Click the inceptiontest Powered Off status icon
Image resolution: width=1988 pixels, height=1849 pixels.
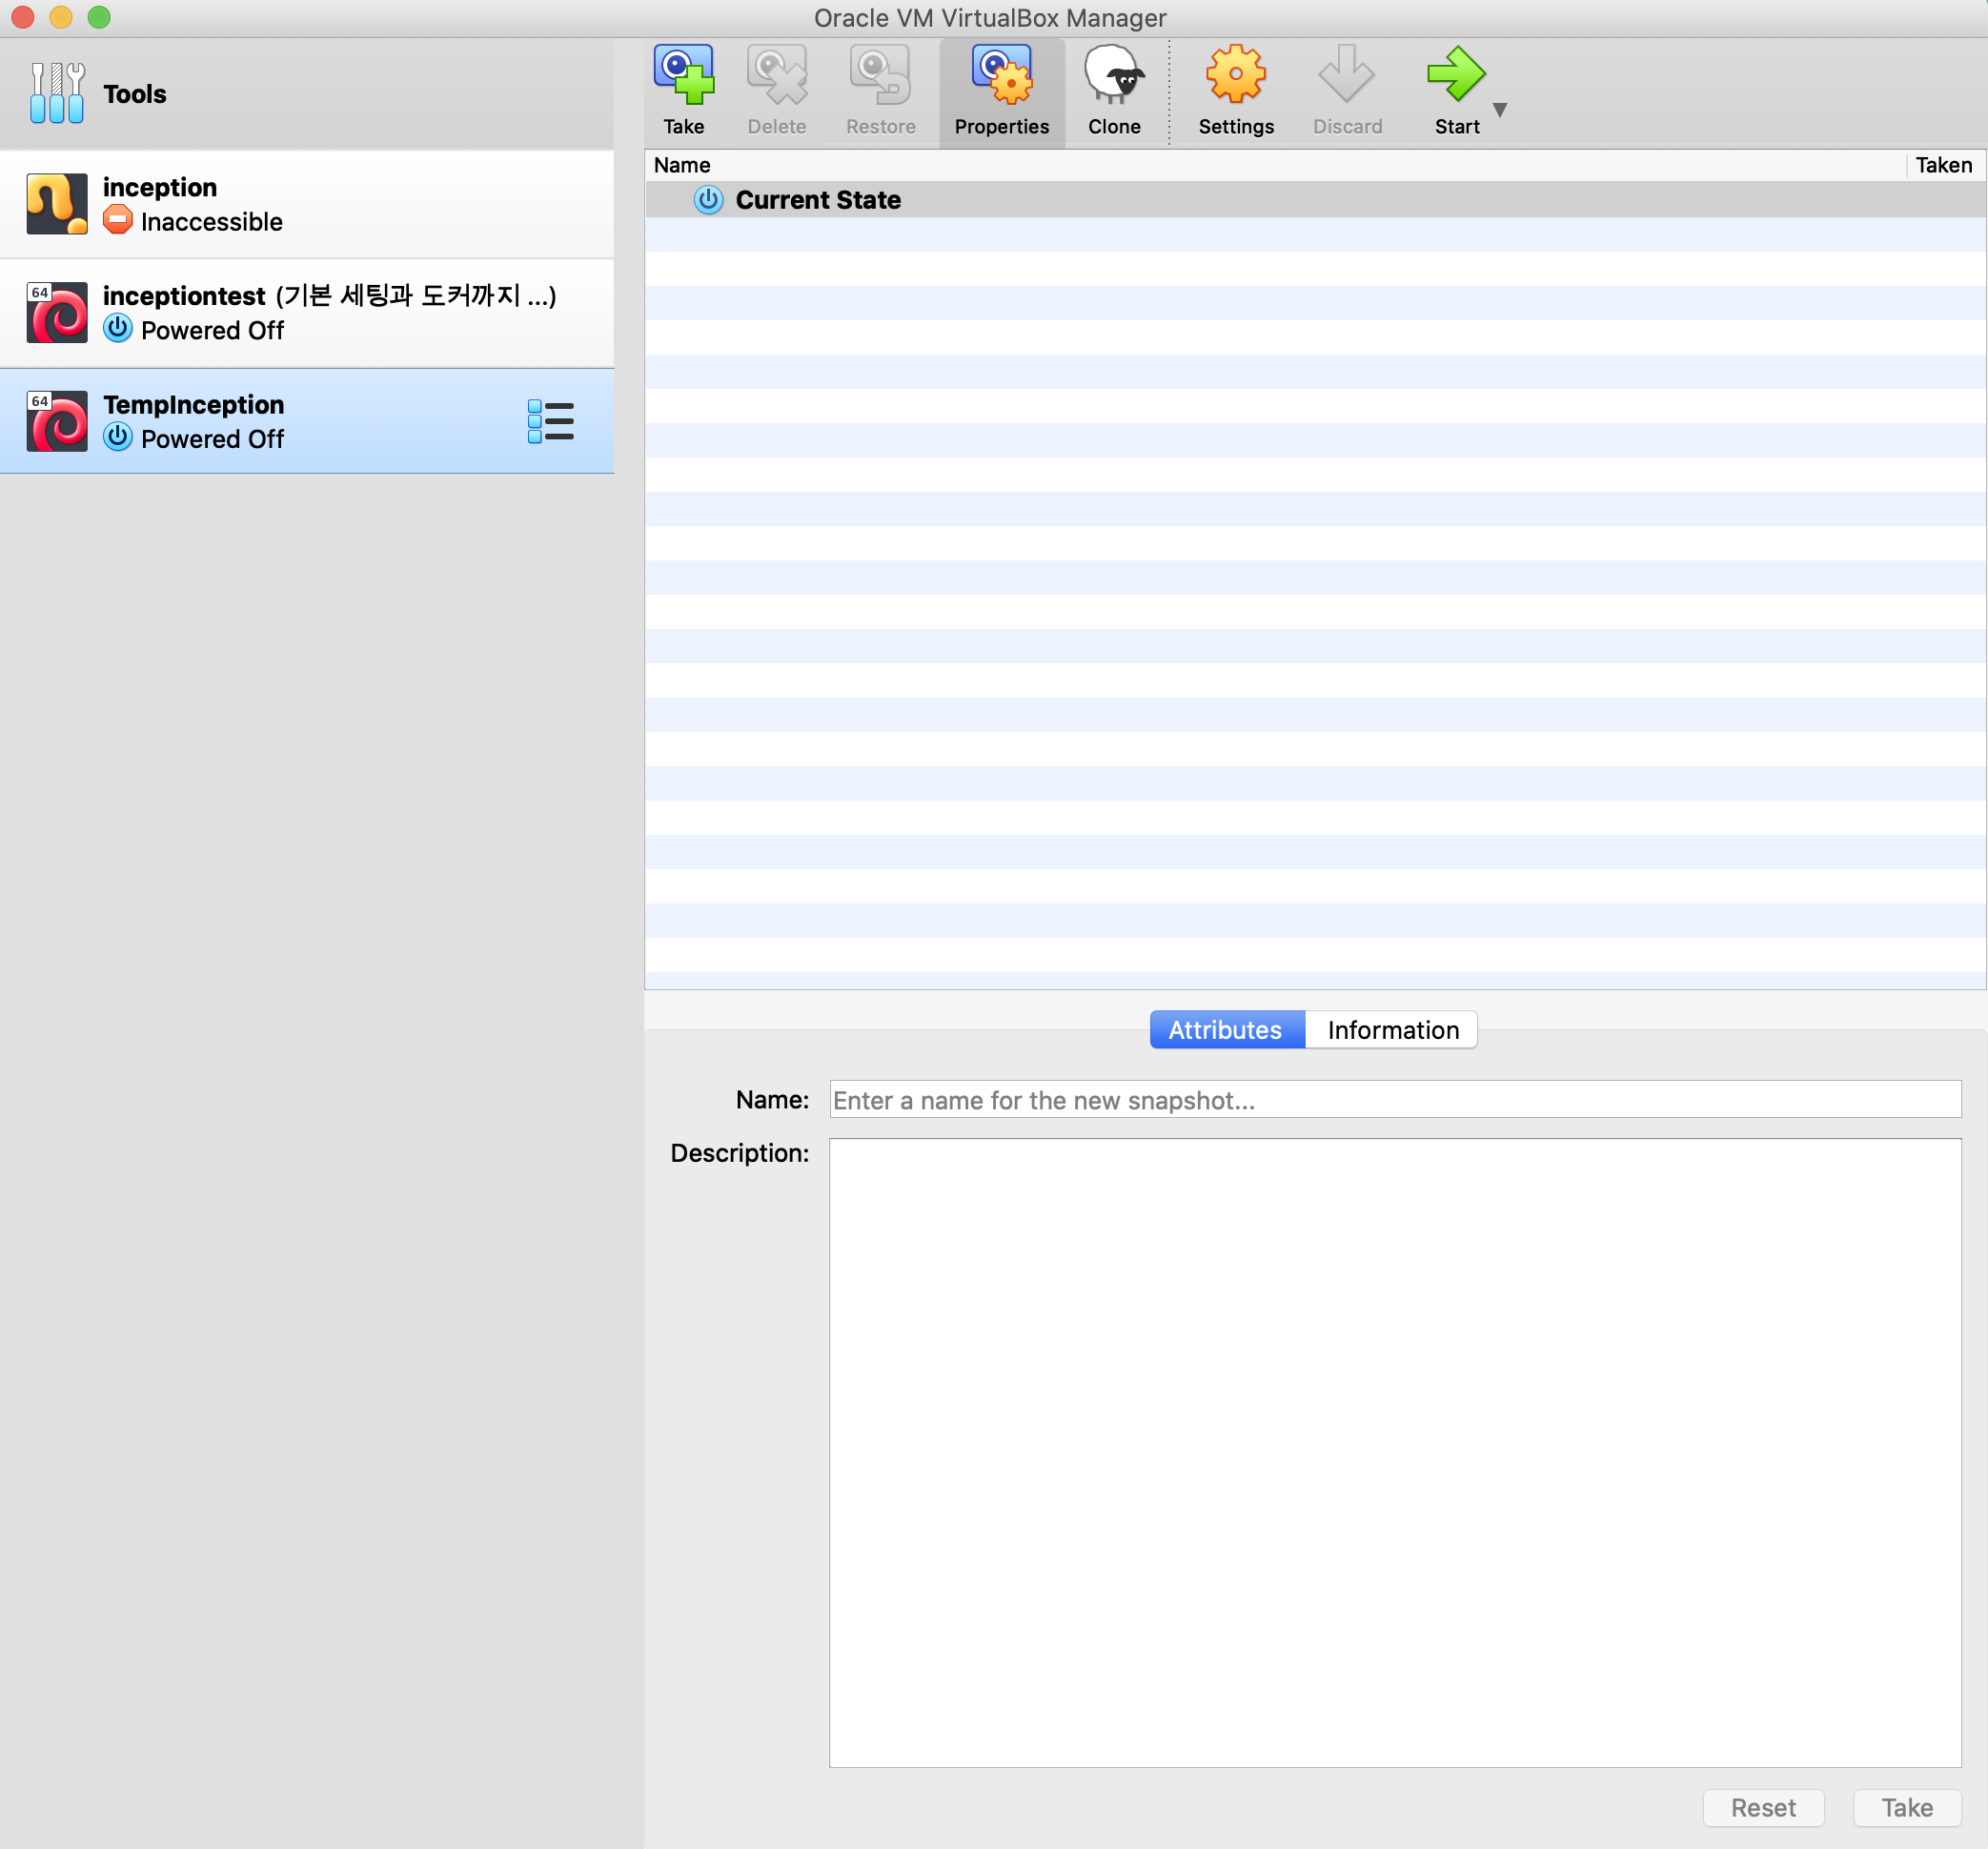tap(118, 328)
